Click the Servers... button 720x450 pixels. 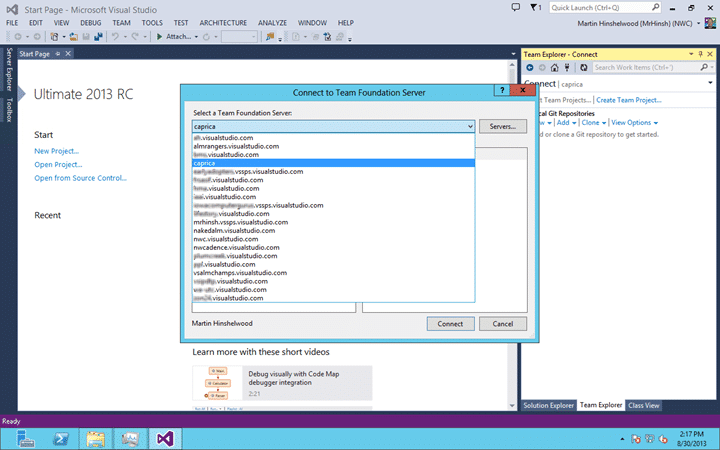coord(502,126)
